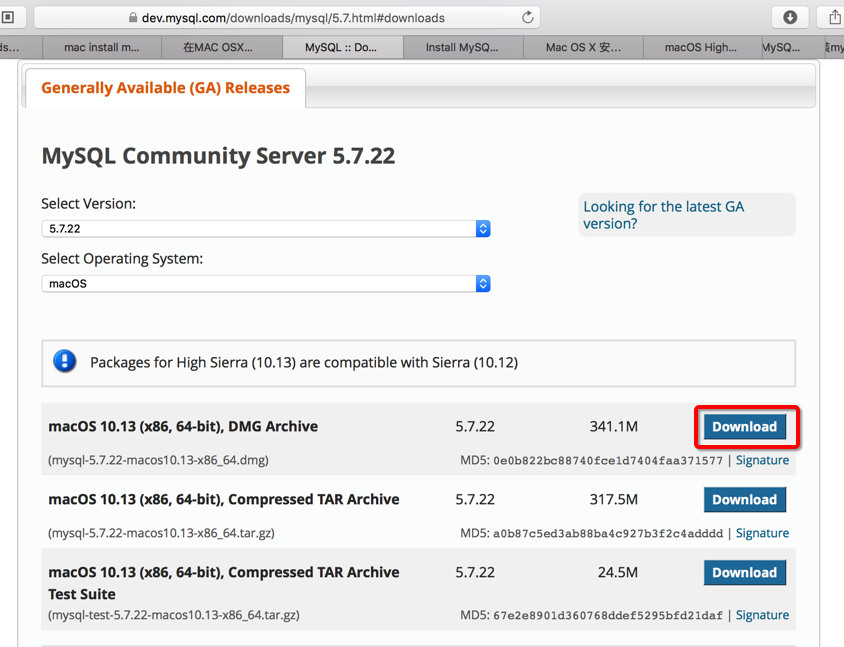This screenshot has height=647, width=844.
Task: Click the Safari share icon
Action: coord(834,17)
